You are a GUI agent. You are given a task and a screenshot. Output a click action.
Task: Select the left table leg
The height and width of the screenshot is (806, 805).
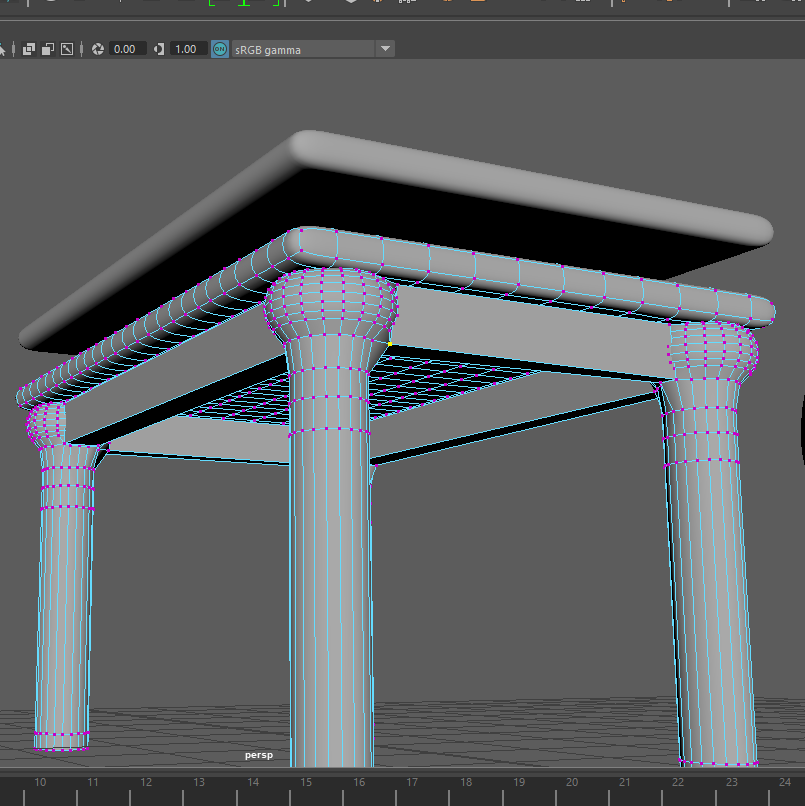click(x=65, y=620)
